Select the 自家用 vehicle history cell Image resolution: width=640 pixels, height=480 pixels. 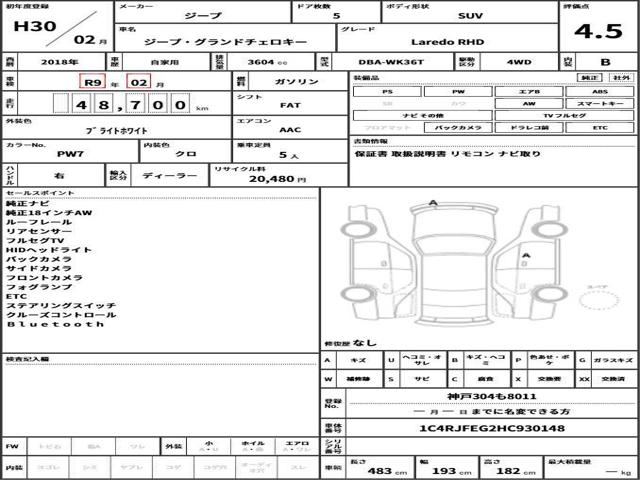point(165,62)
